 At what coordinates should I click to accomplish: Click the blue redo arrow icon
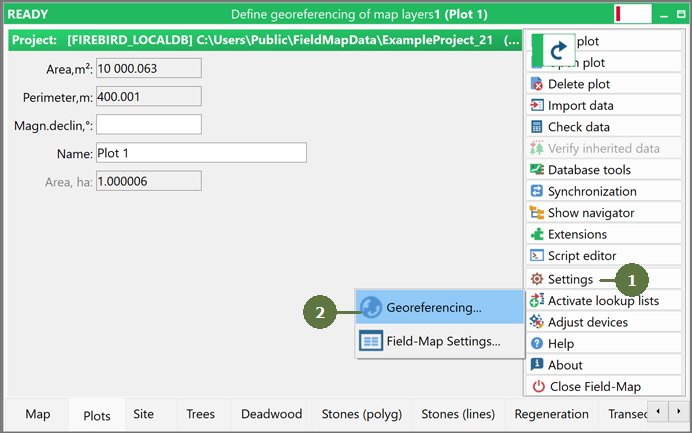tap(558, 50)
